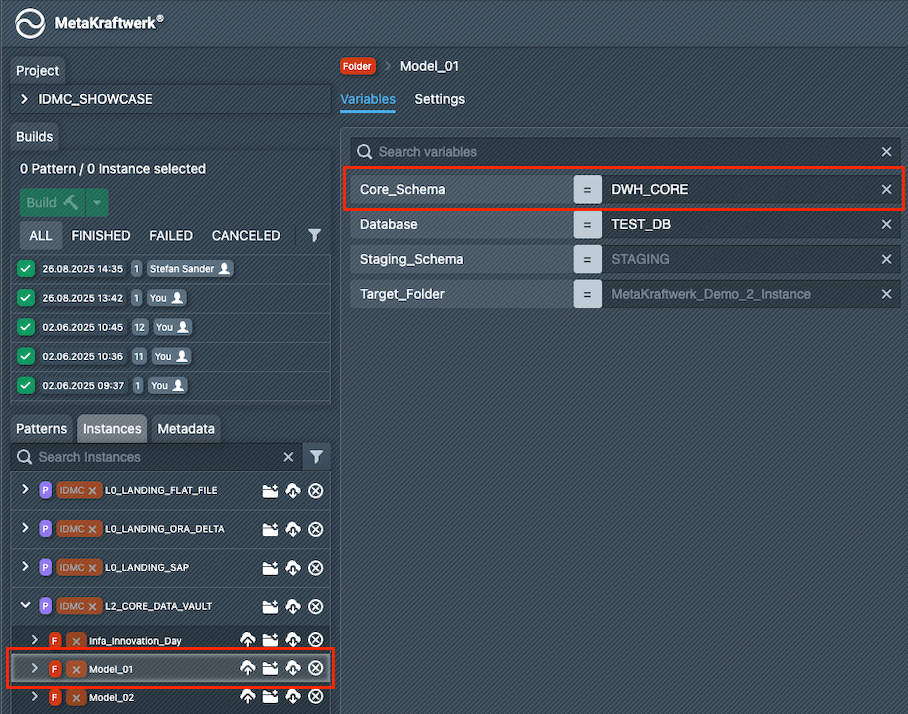This screenshot has height=714, width=908.
Task: Click the green Build button
Action: [x=52, y=203]
